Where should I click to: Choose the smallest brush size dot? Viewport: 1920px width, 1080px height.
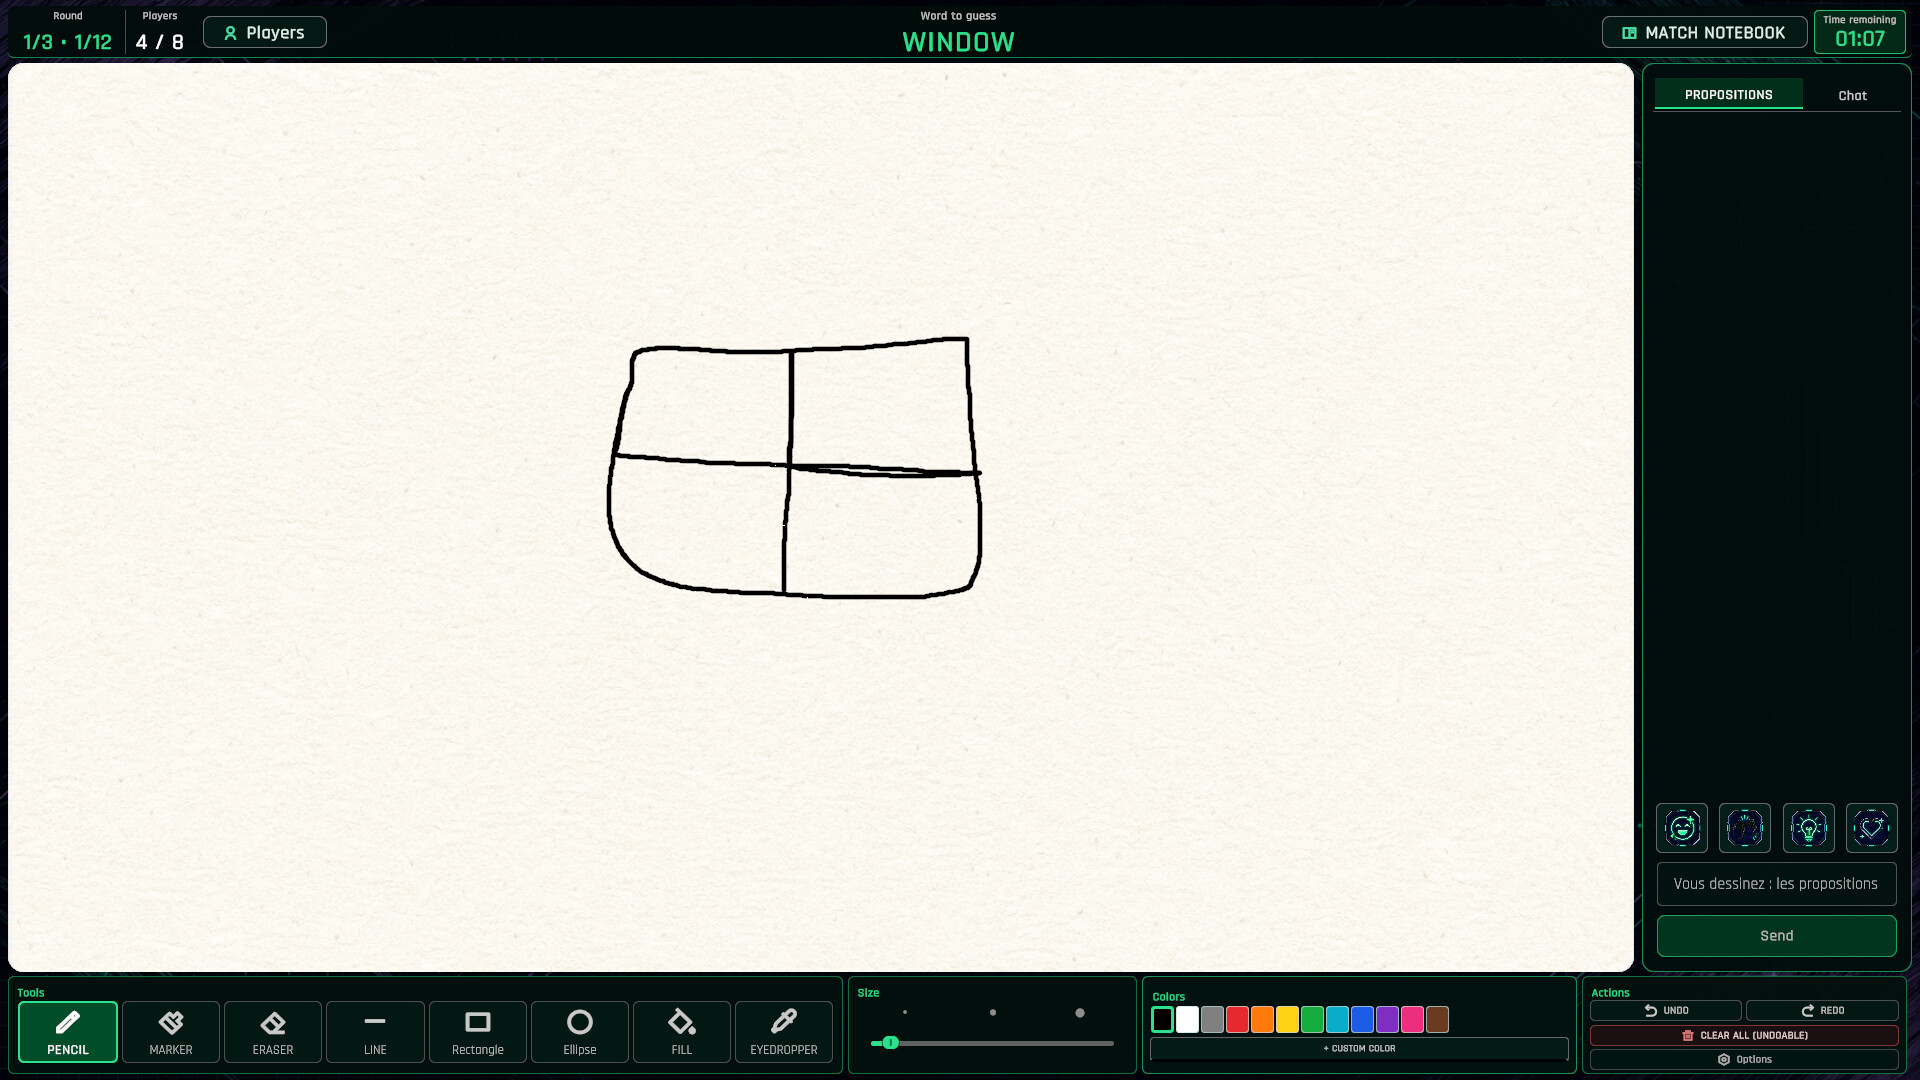coord(905,1013)
